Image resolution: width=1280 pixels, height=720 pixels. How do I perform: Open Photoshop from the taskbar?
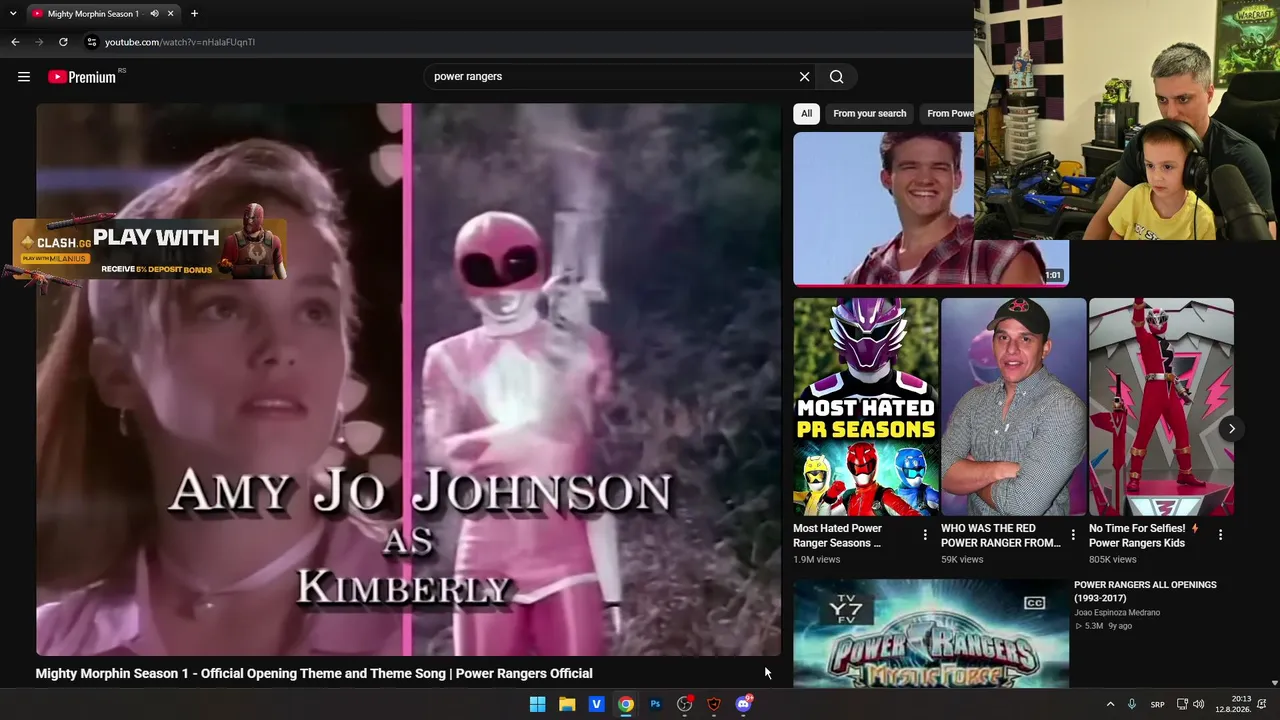pyautogui.click(x=655, y=704)
